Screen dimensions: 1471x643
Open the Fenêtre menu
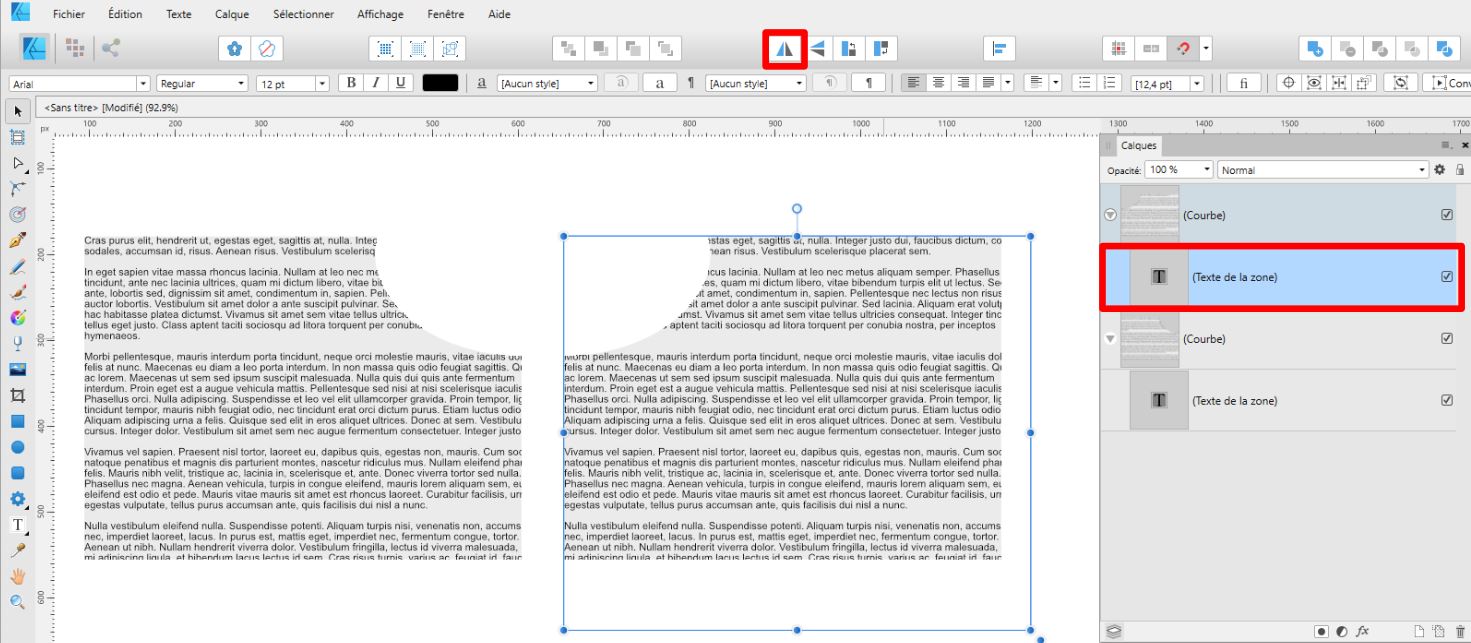click(x=445, y=14)
